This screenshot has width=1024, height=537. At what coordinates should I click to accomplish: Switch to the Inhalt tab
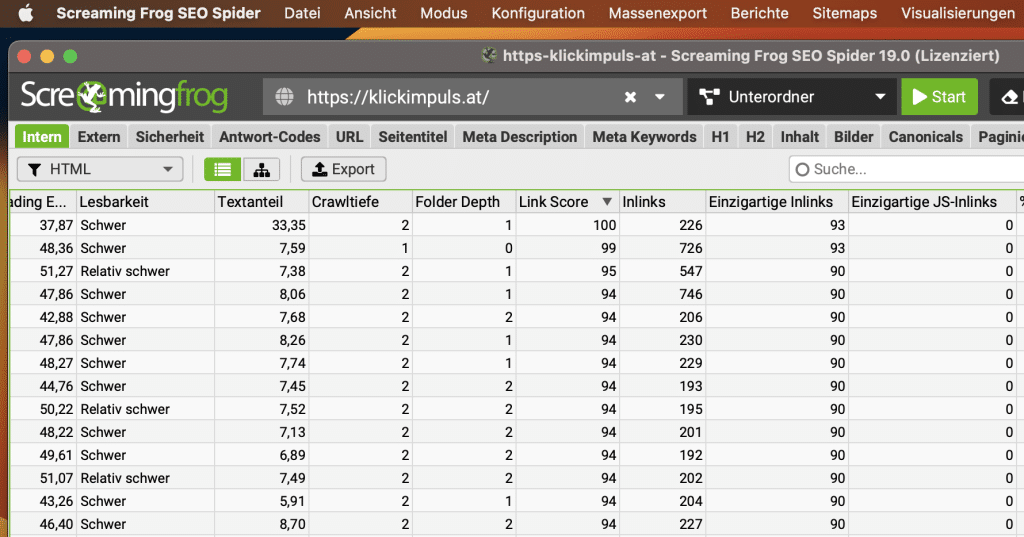pyautogui.click(x=799, y=137)
